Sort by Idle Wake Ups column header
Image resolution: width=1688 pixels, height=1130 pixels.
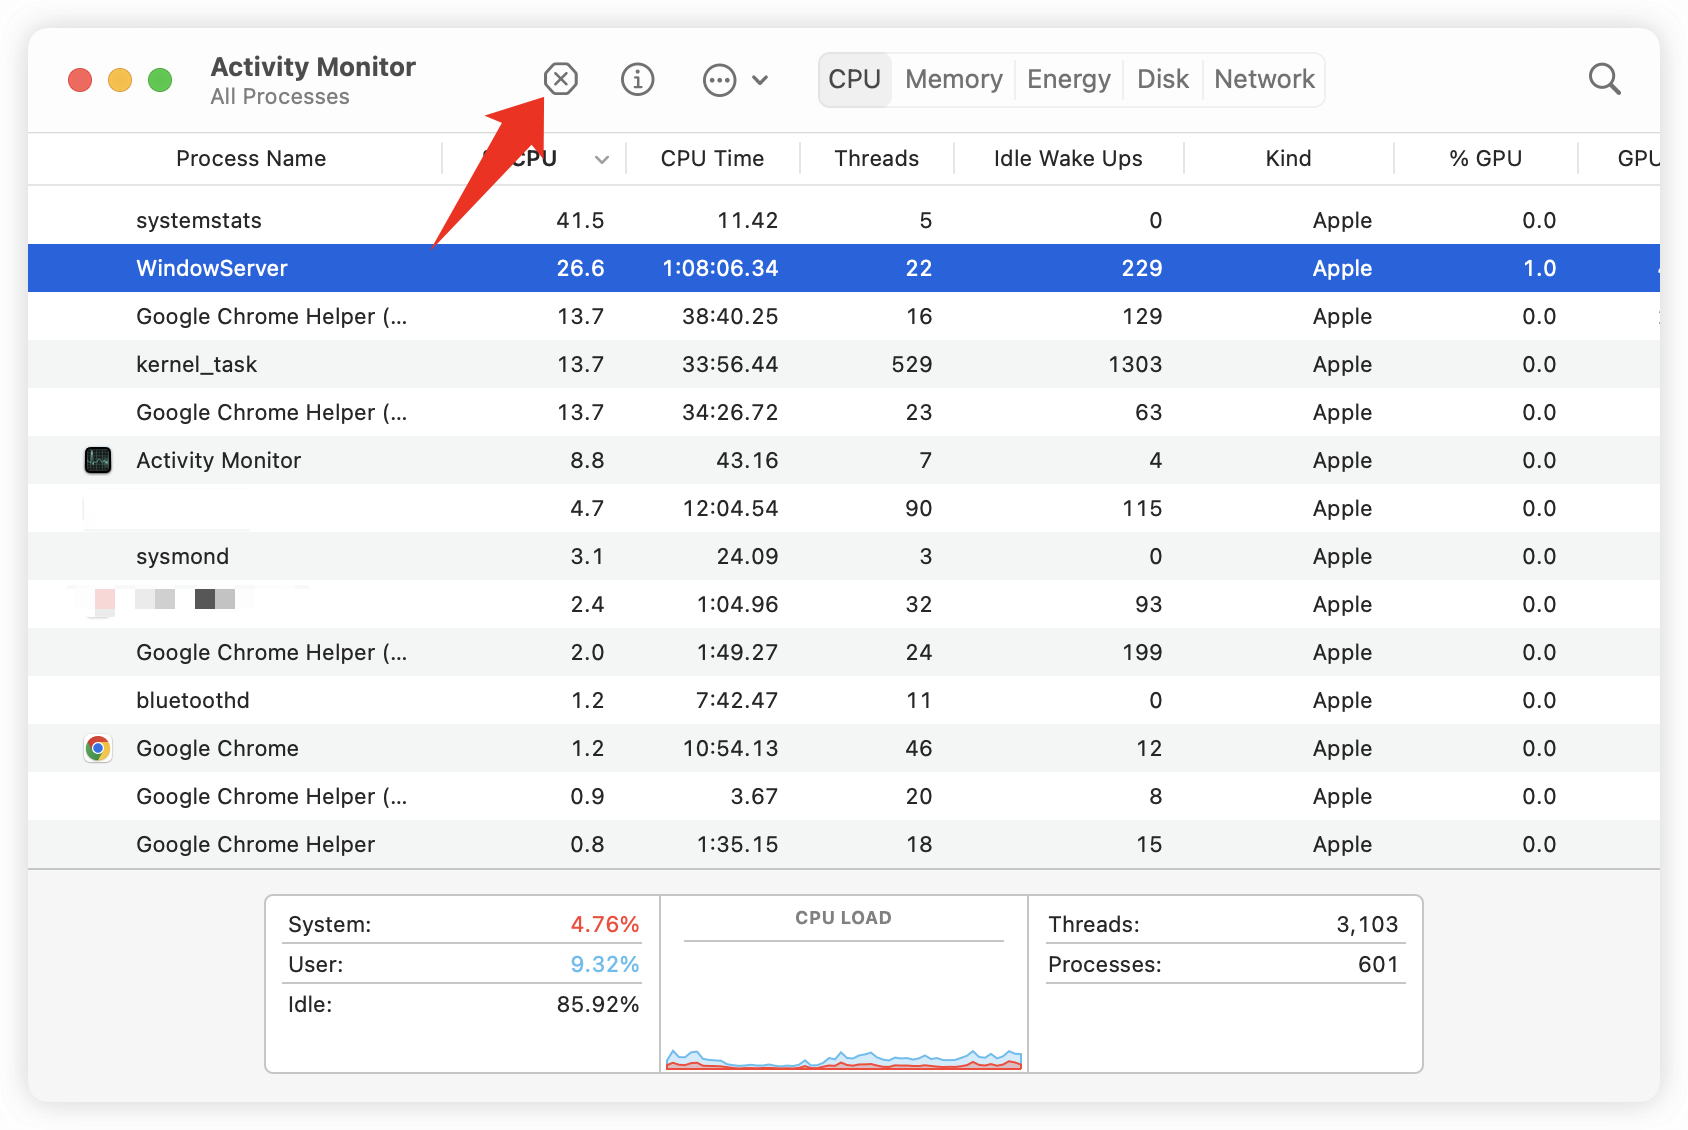[x=1068, y=158]
